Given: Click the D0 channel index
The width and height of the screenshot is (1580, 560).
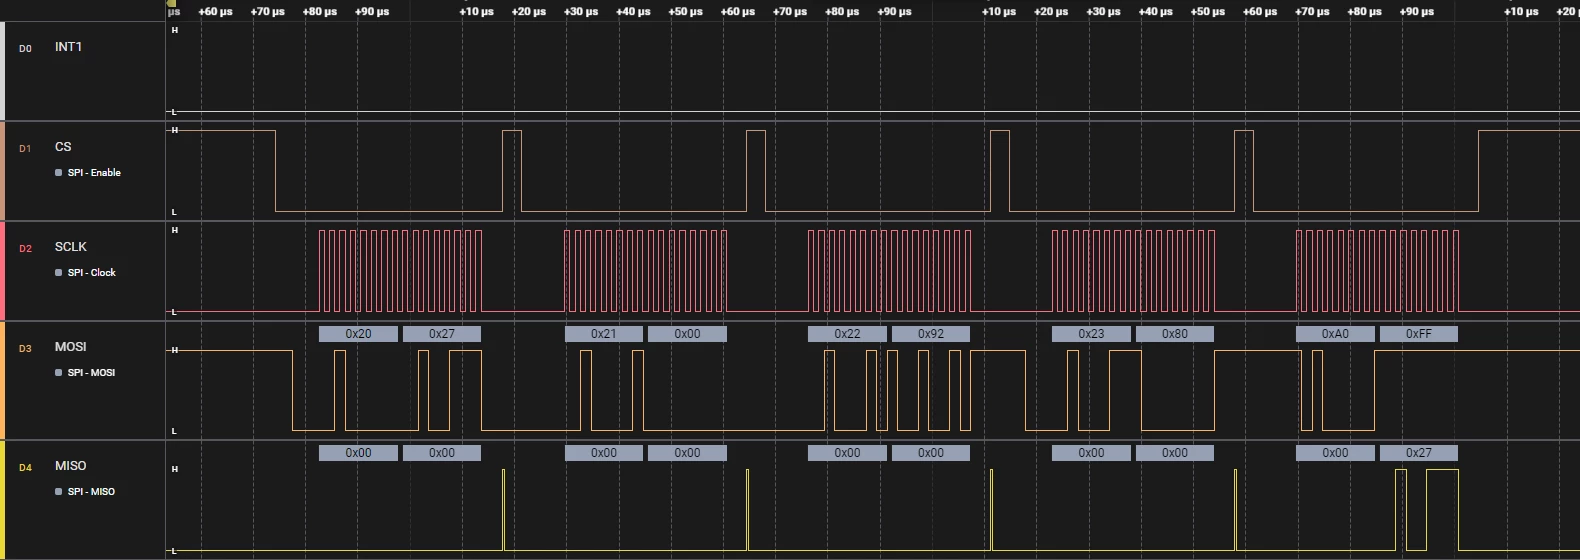Looking at the screenshot, I should [25, 48].
